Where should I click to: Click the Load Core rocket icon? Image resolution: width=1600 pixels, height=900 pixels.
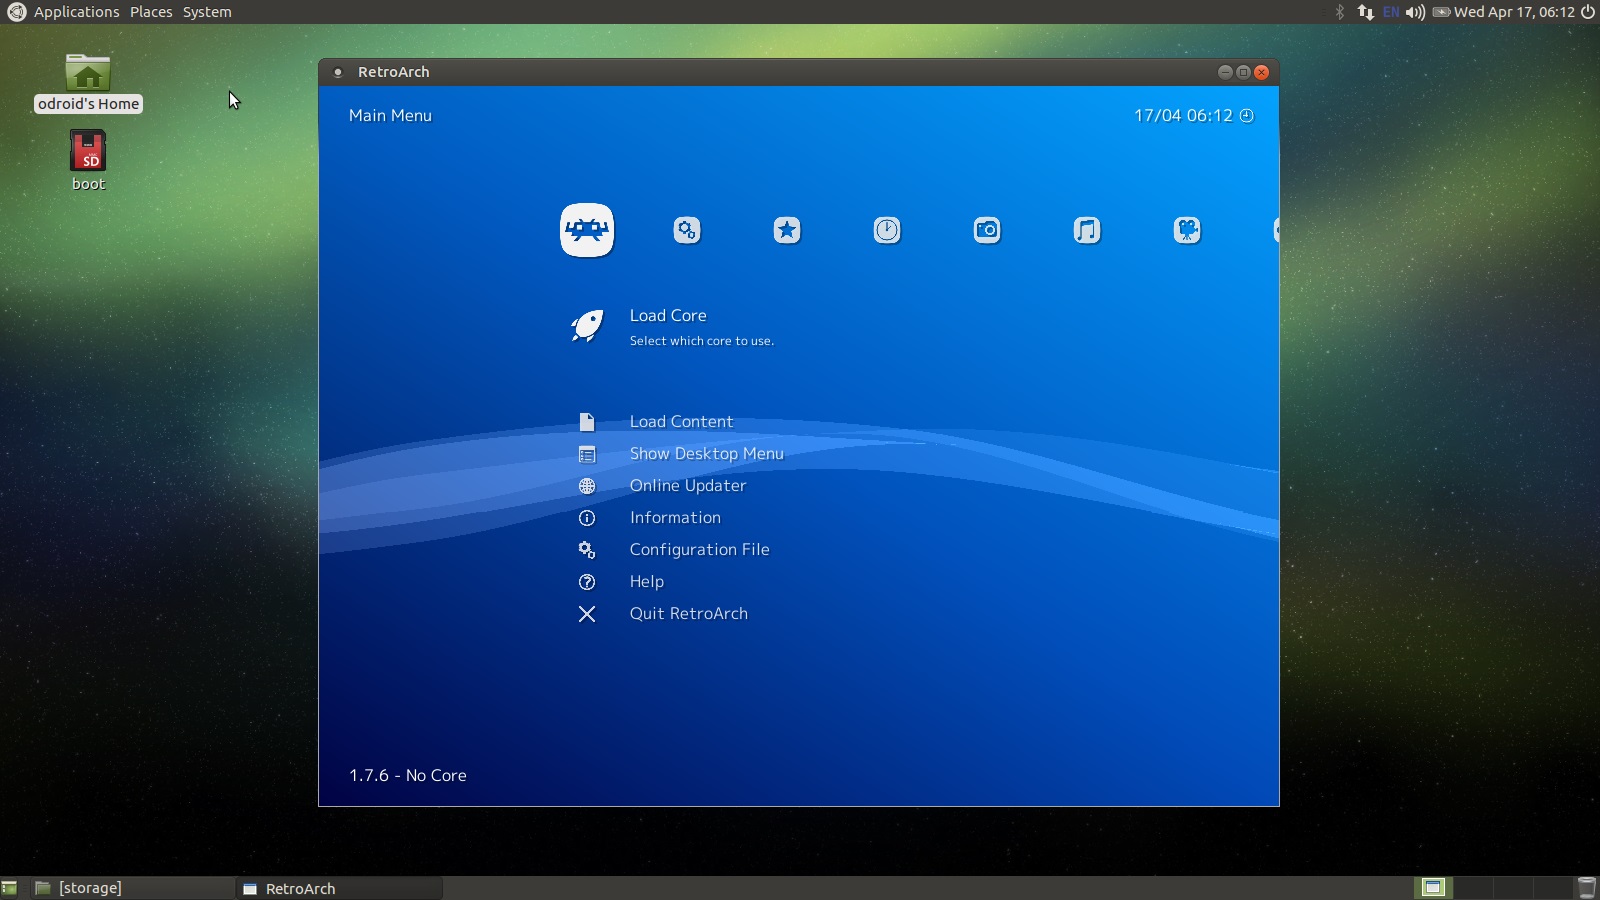coord(587,325)
